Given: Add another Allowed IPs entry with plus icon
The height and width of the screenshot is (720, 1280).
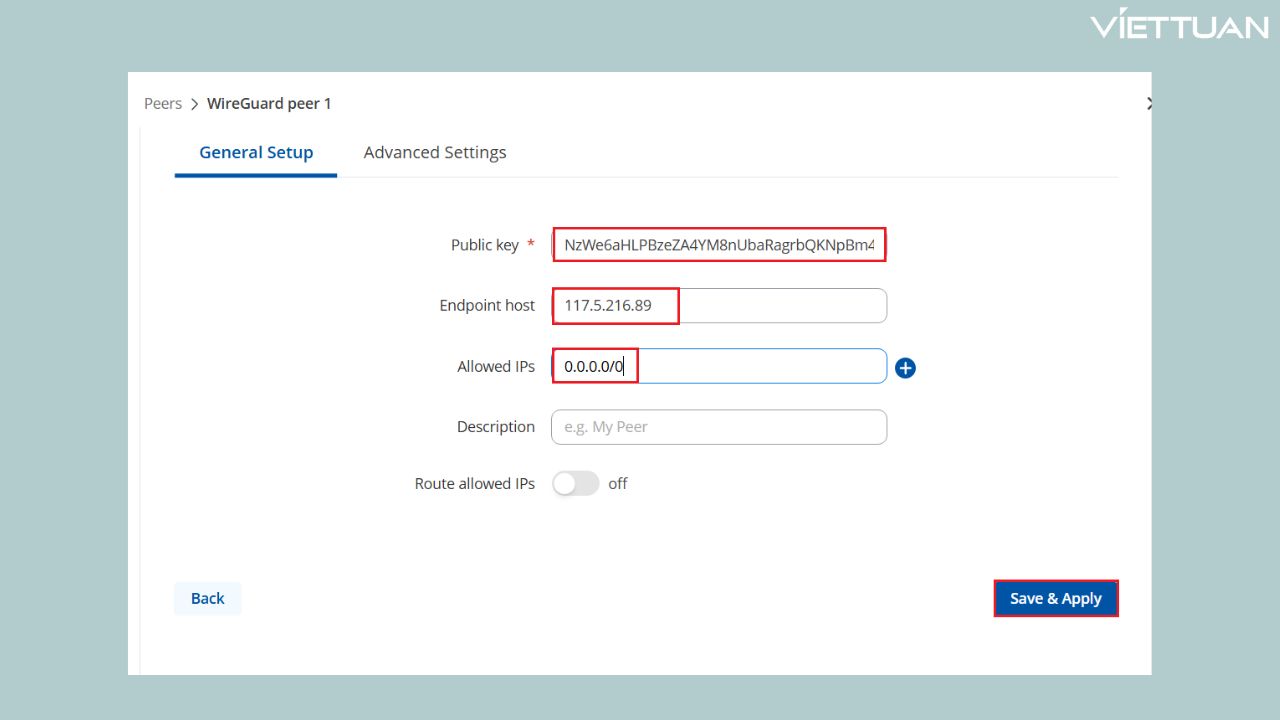Looking at the screenshot, I should pos(905,368).
